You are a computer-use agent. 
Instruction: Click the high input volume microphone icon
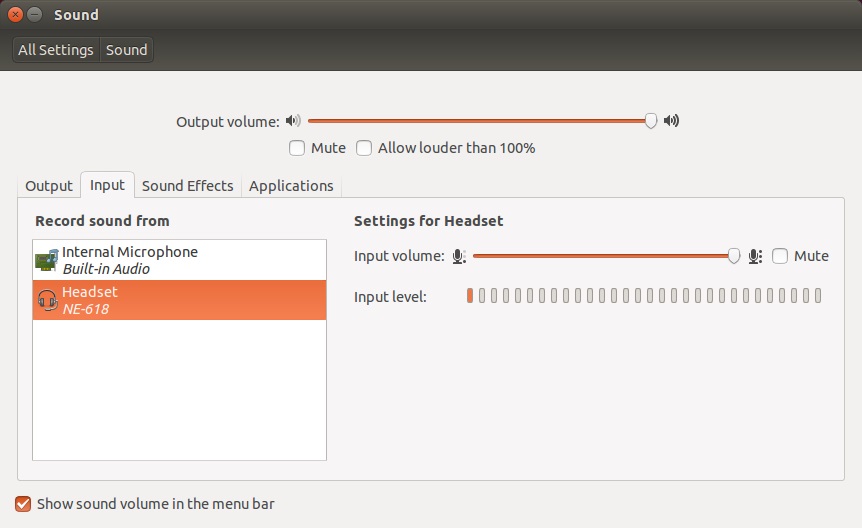coord(754,256)
